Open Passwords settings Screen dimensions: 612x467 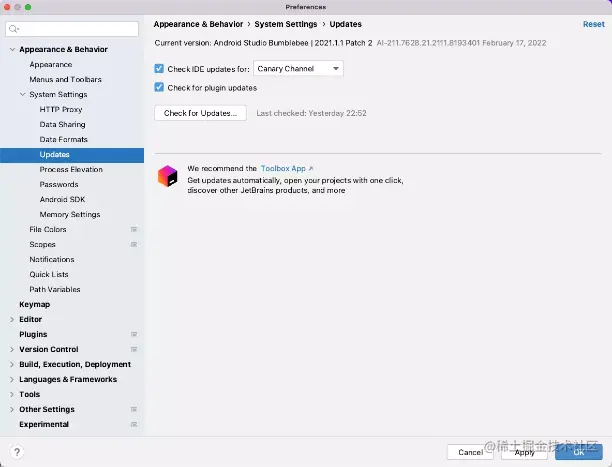coord(59,184)
